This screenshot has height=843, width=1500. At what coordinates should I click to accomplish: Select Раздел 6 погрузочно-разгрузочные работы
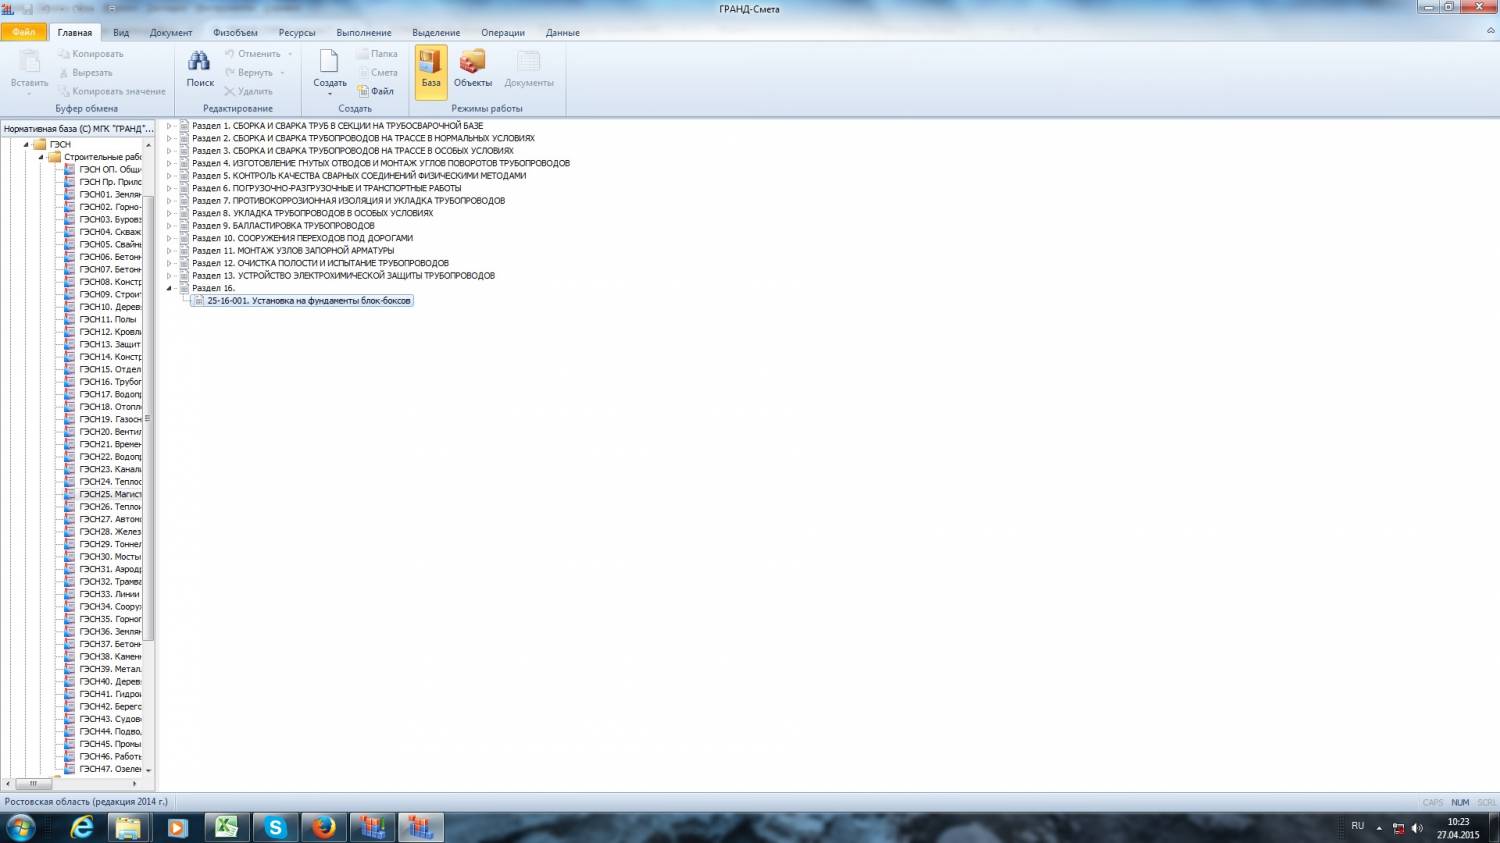pos(327,188)
